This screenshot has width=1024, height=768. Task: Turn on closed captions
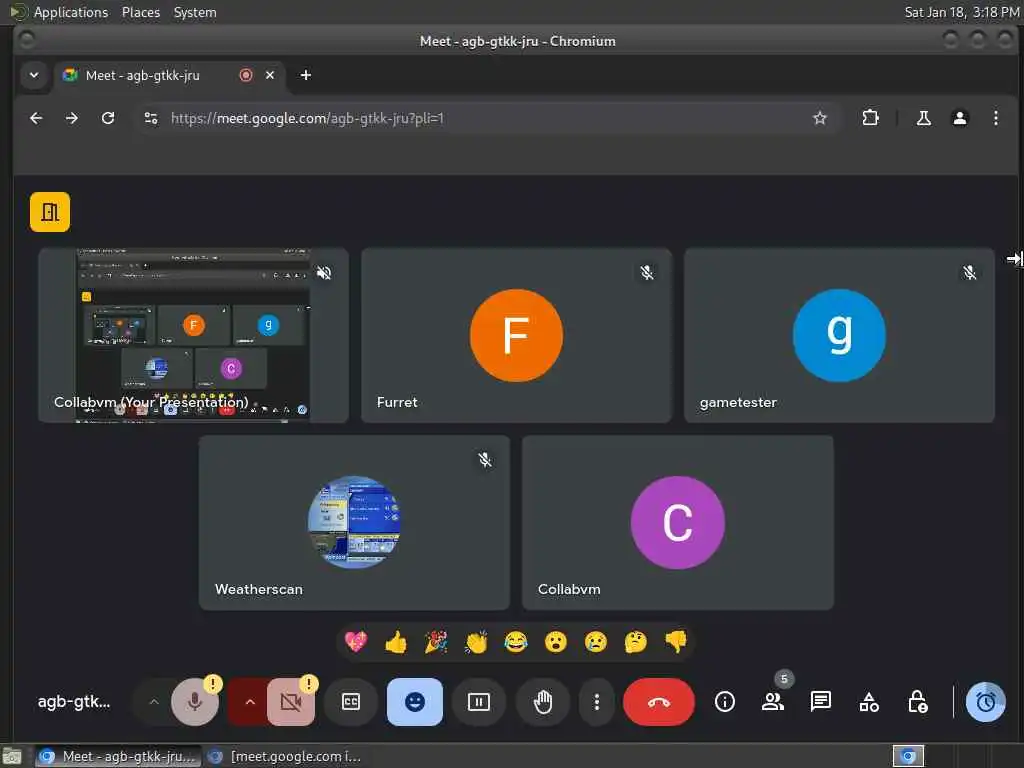click(x=351, y=702)
